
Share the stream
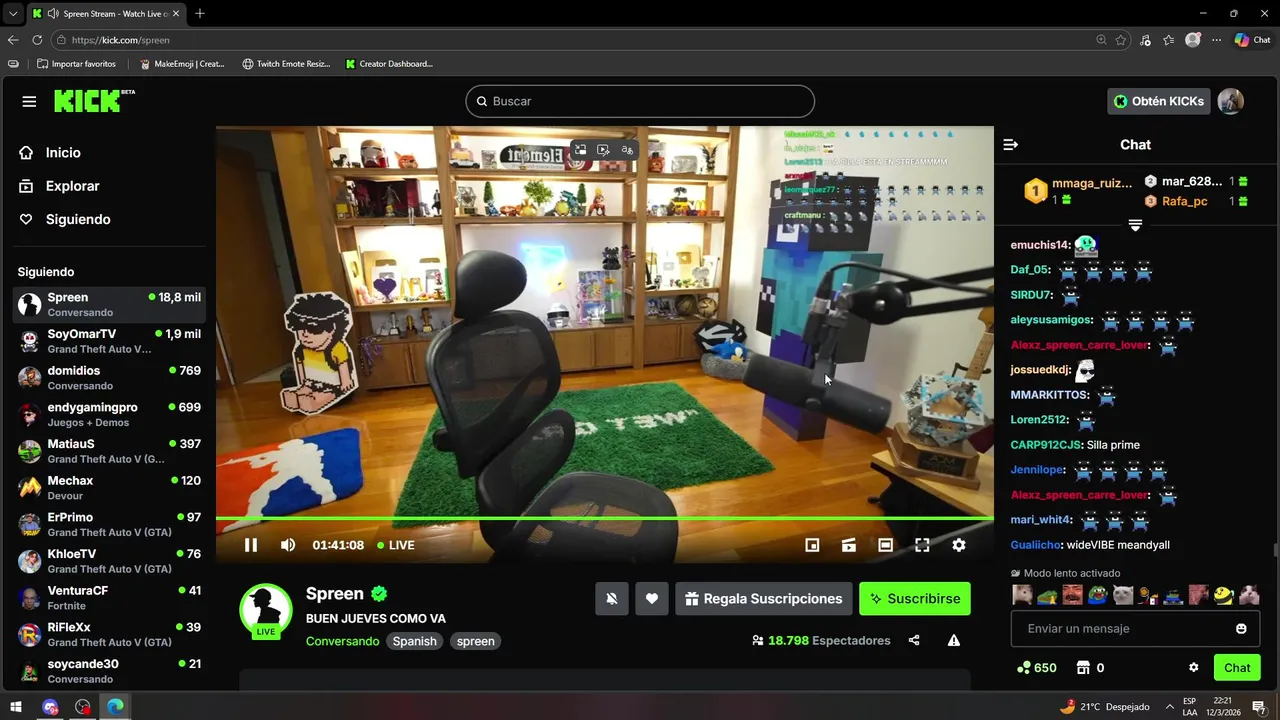[914, 641]
